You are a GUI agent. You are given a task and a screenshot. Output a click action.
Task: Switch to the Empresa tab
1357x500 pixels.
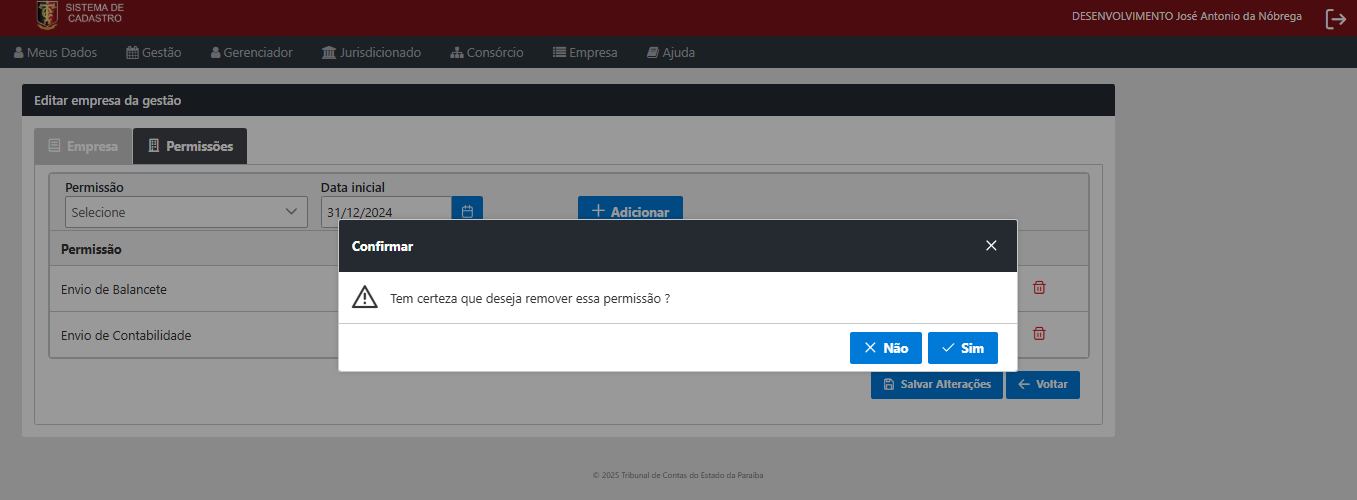(x=83, y=146)
